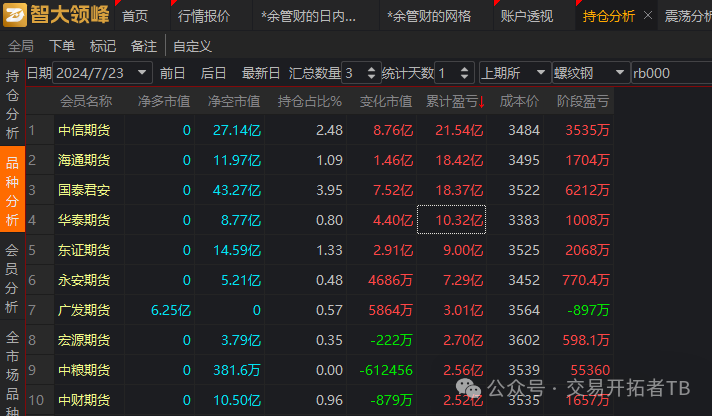Click the 统计天数 spinner arrows
This screenshot has height=416, width=712.
point(464,73)
